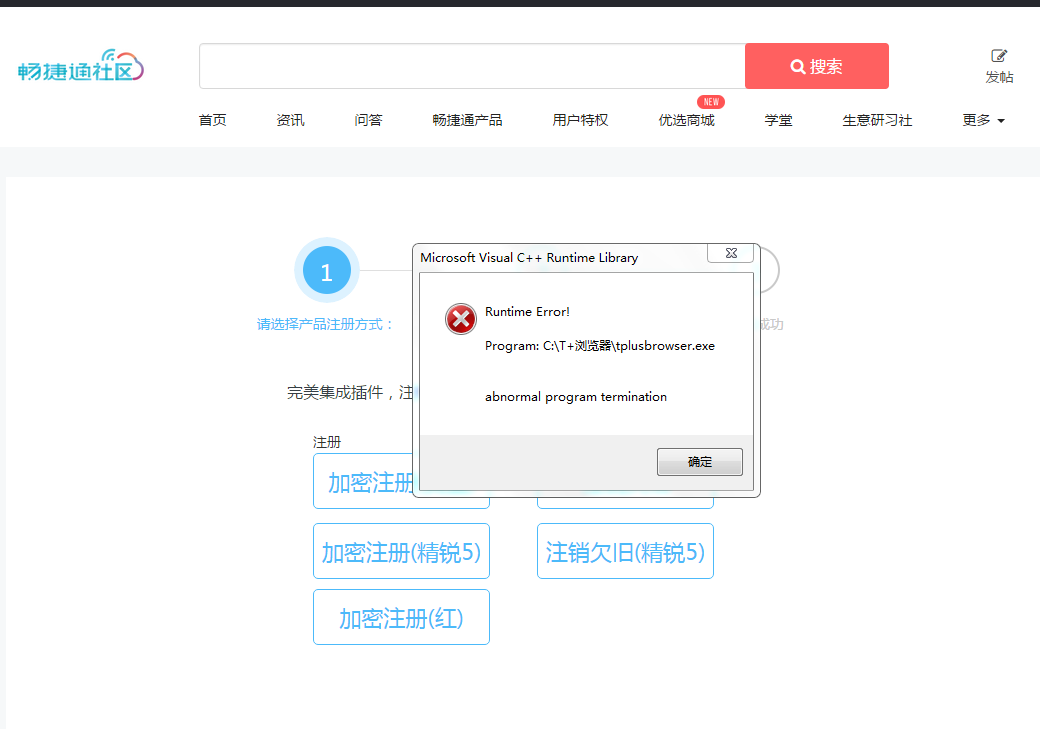Close the Runtime Library dialog

[731, 253]
